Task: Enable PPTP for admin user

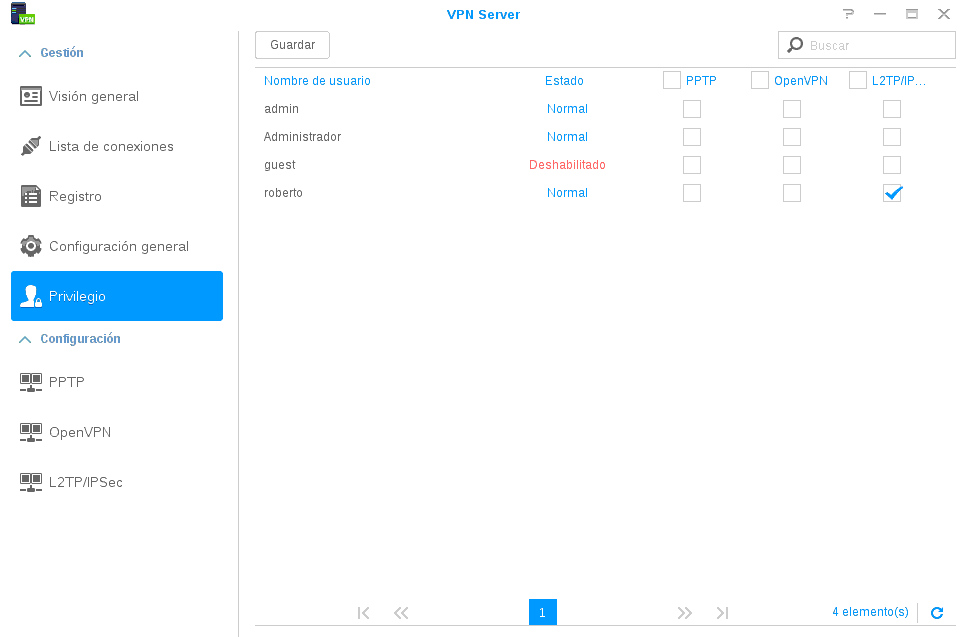Action: click(x=692, y=109)
